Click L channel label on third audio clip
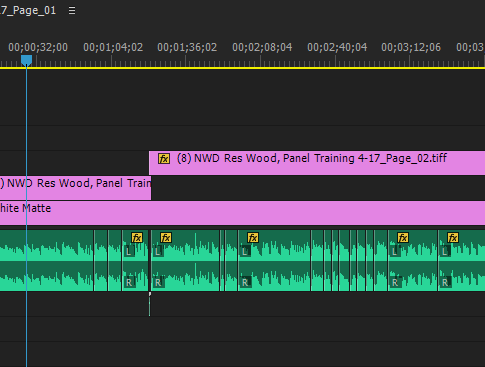Viewport: 485px width, 367px height. 245,251
